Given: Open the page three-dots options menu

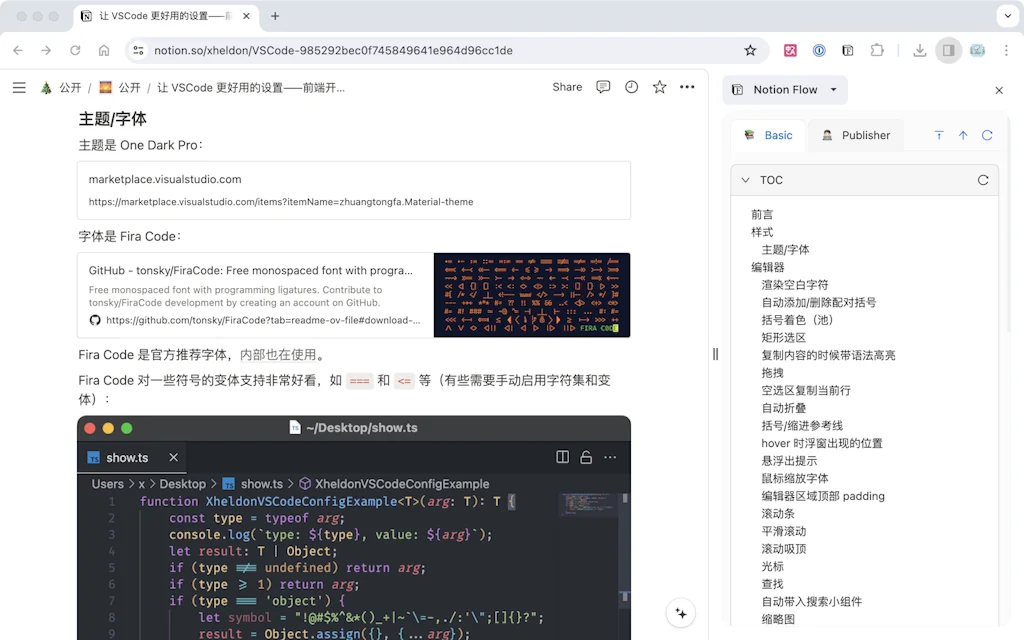Looking at the screenshot, I should [687, 87].
